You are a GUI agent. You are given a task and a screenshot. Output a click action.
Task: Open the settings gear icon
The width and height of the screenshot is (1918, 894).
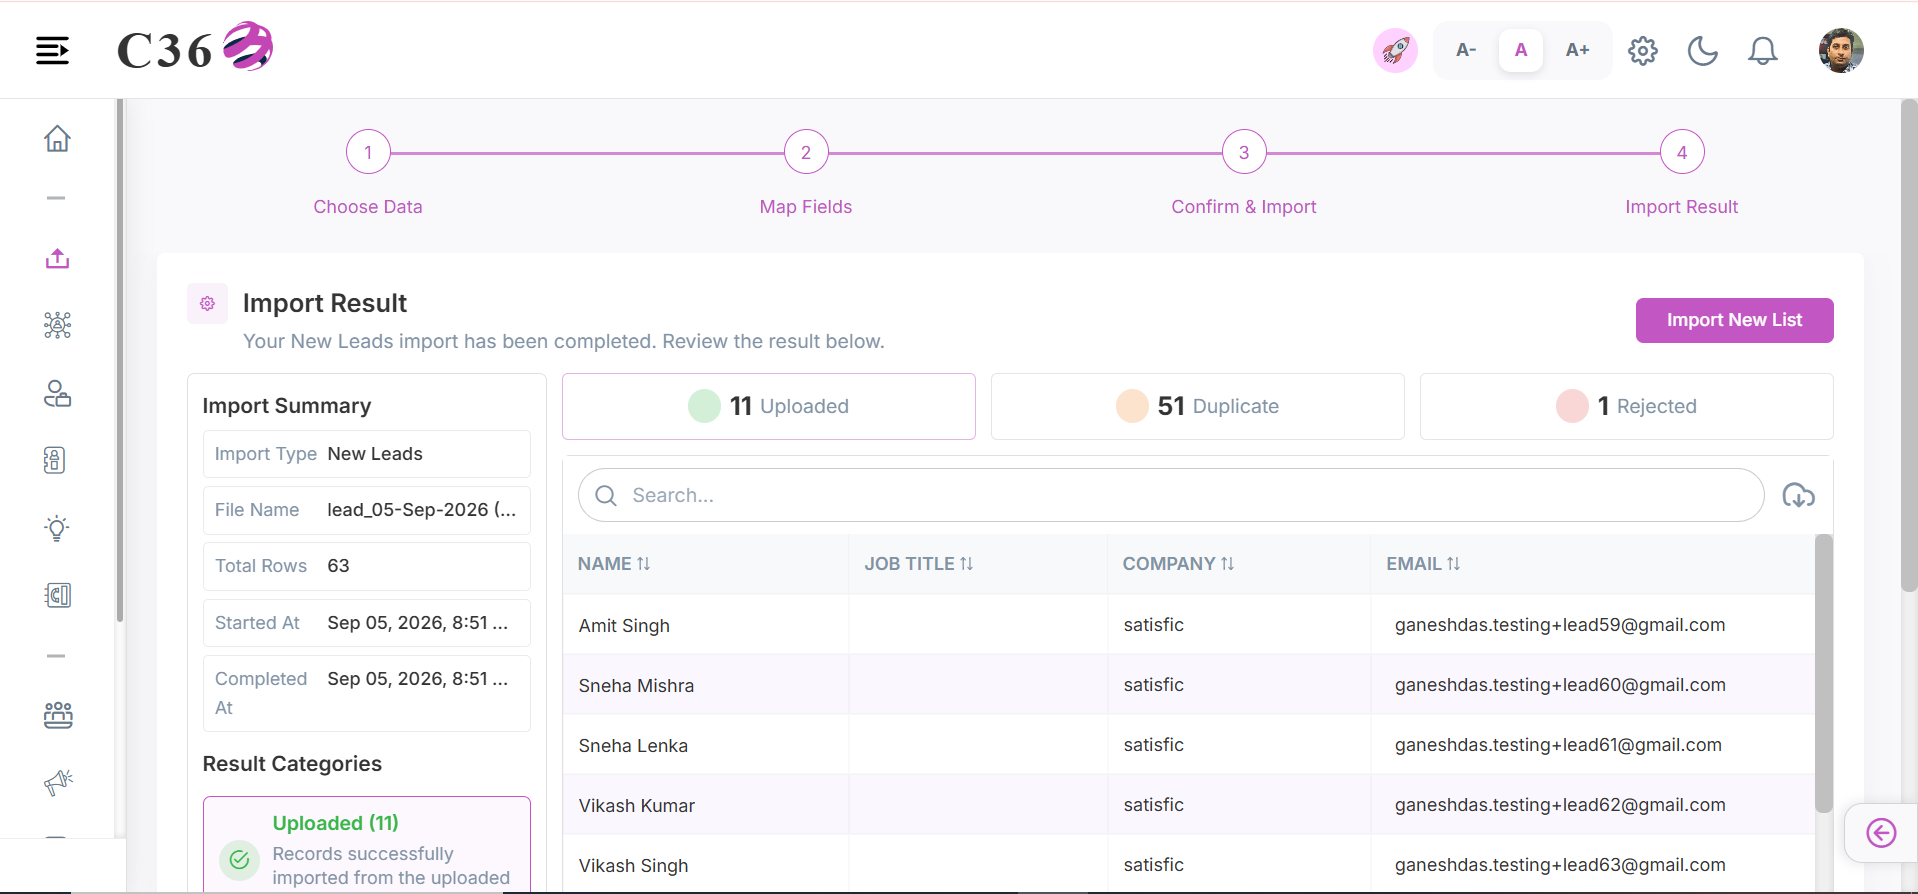coord(1643,50)
